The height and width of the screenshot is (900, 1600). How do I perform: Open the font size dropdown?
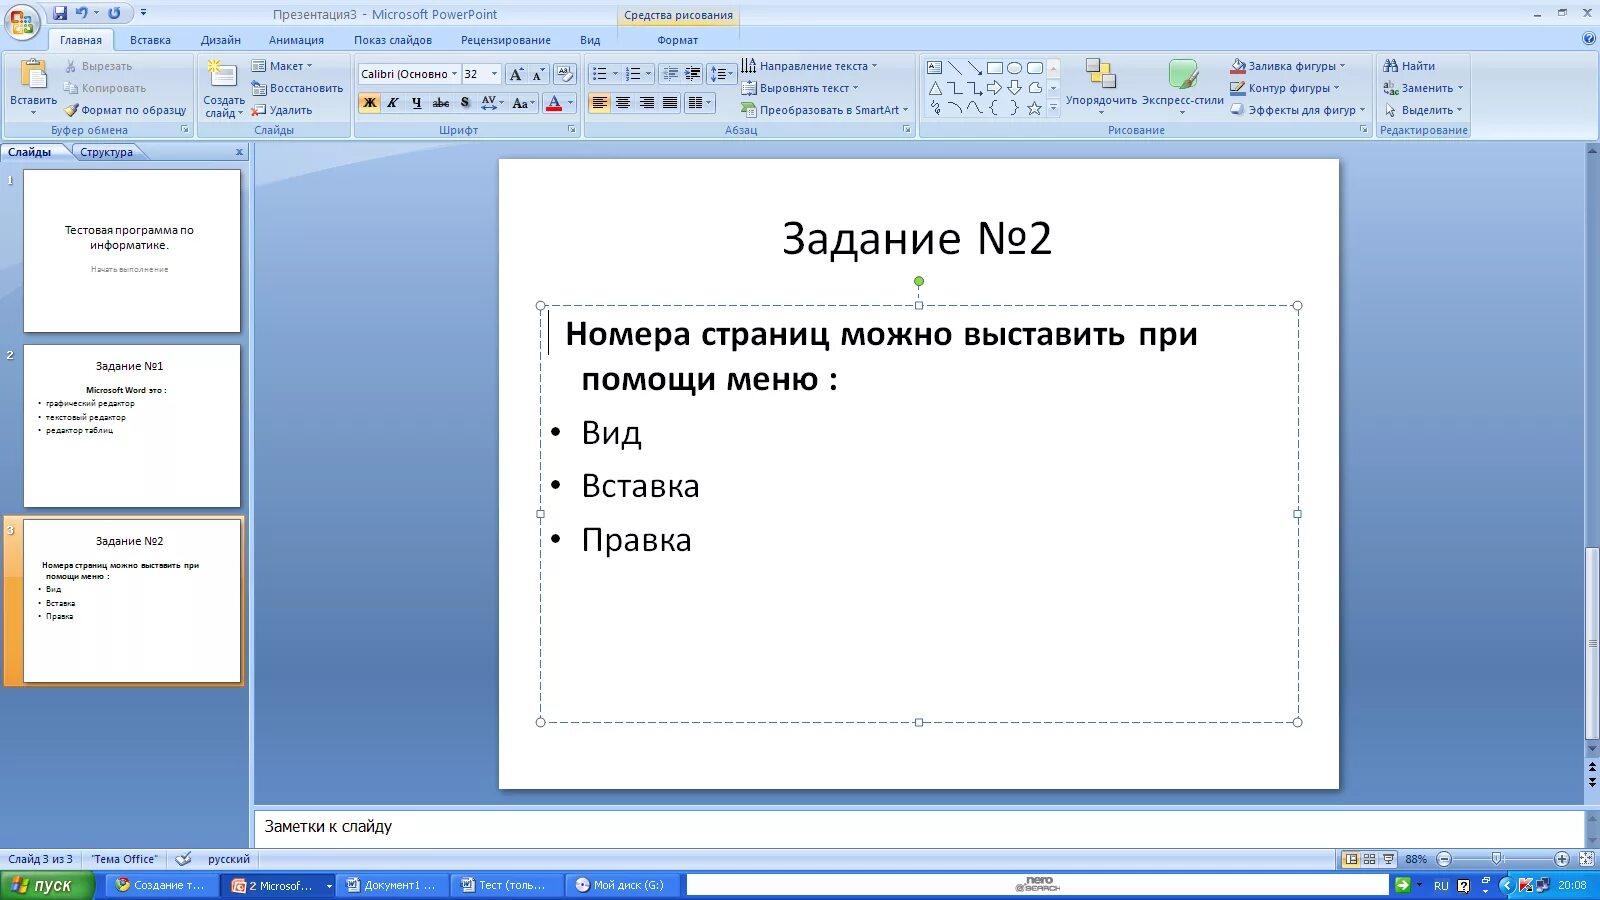pos(494,74)
